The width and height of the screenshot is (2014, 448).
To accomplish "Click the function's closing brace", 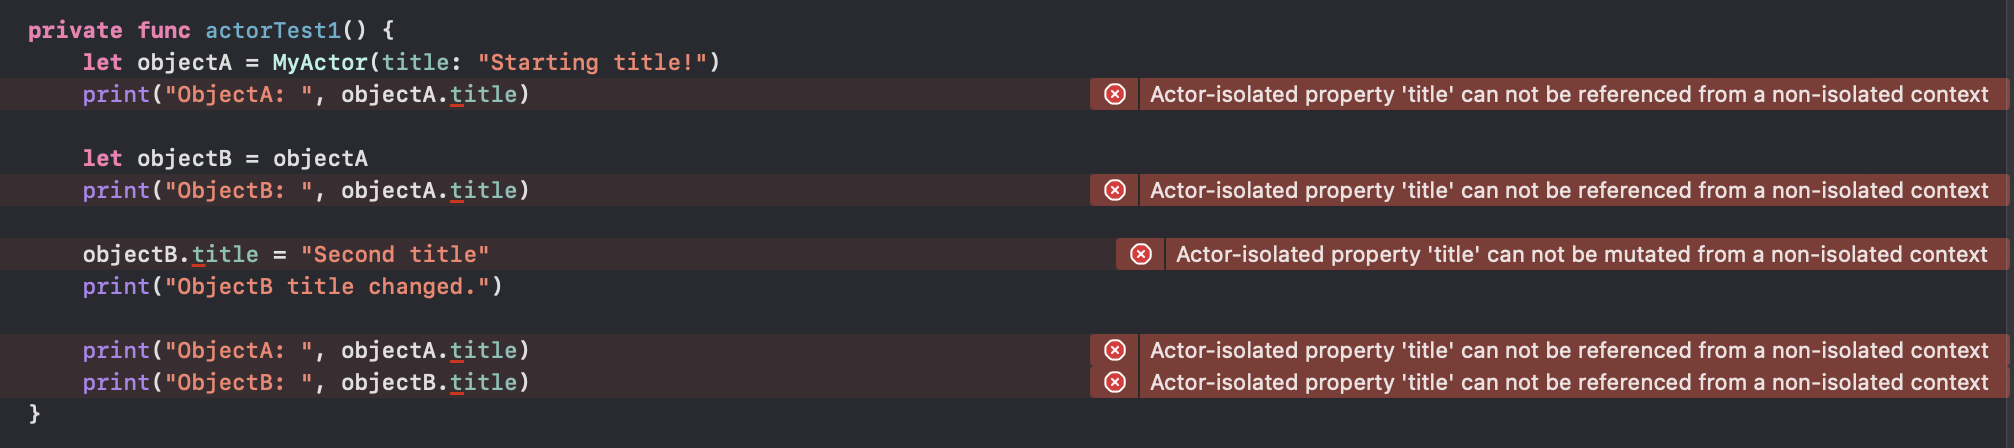I will click(34, 413).
